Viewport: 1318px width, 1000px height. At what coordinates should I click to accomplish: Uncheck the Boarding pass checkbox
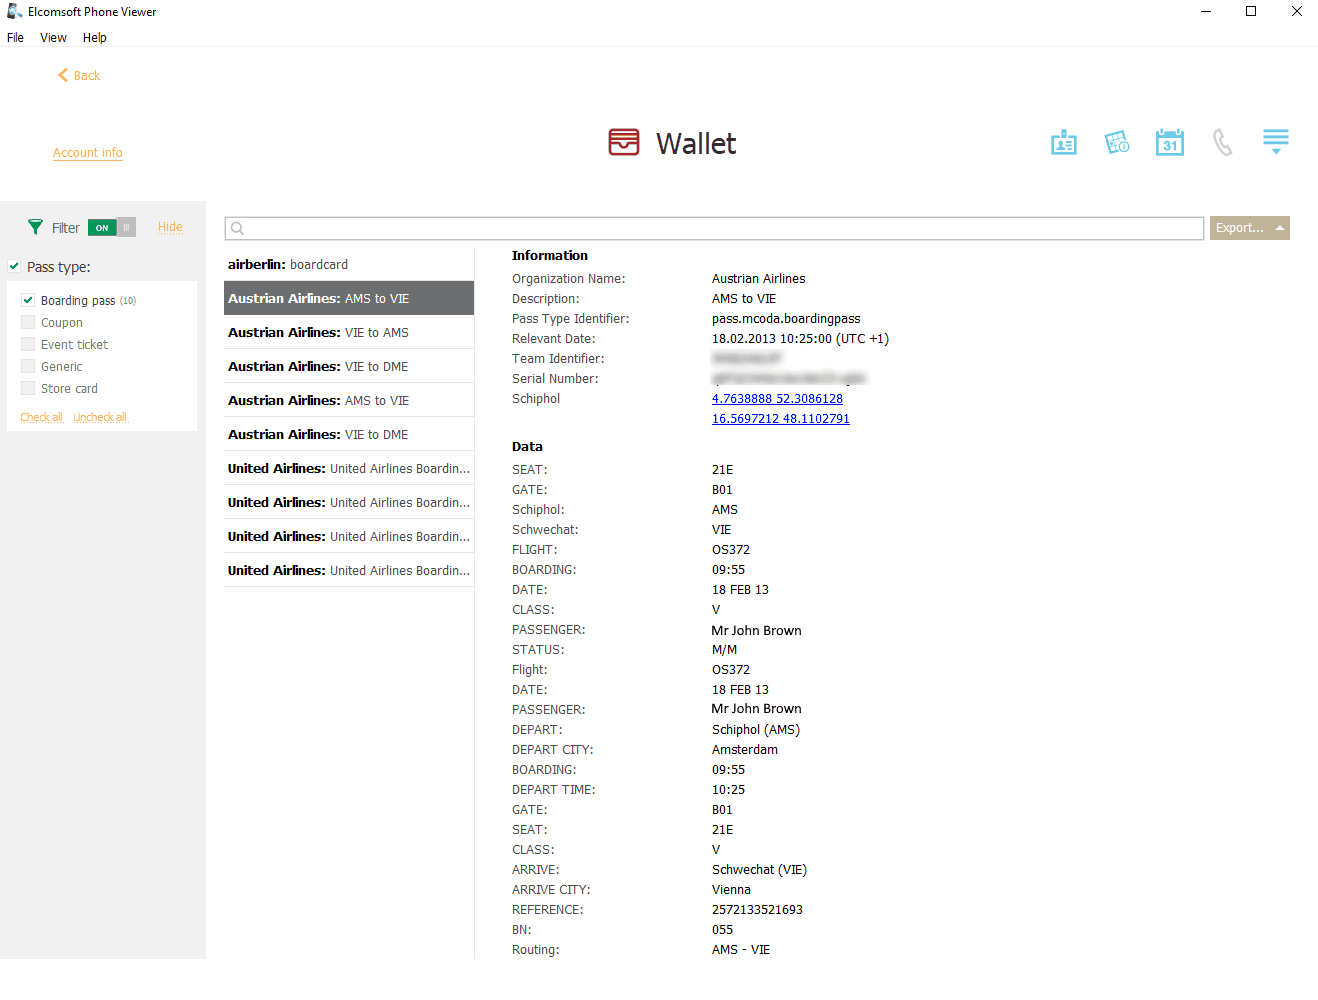28,300
